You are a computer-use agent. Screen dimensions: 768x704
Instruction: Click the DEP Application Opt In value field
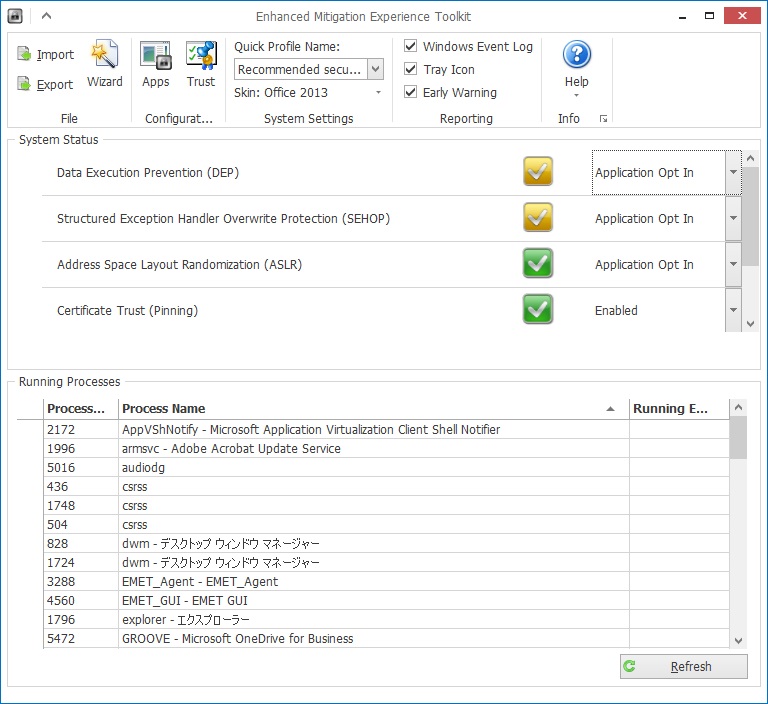[658, 172]
